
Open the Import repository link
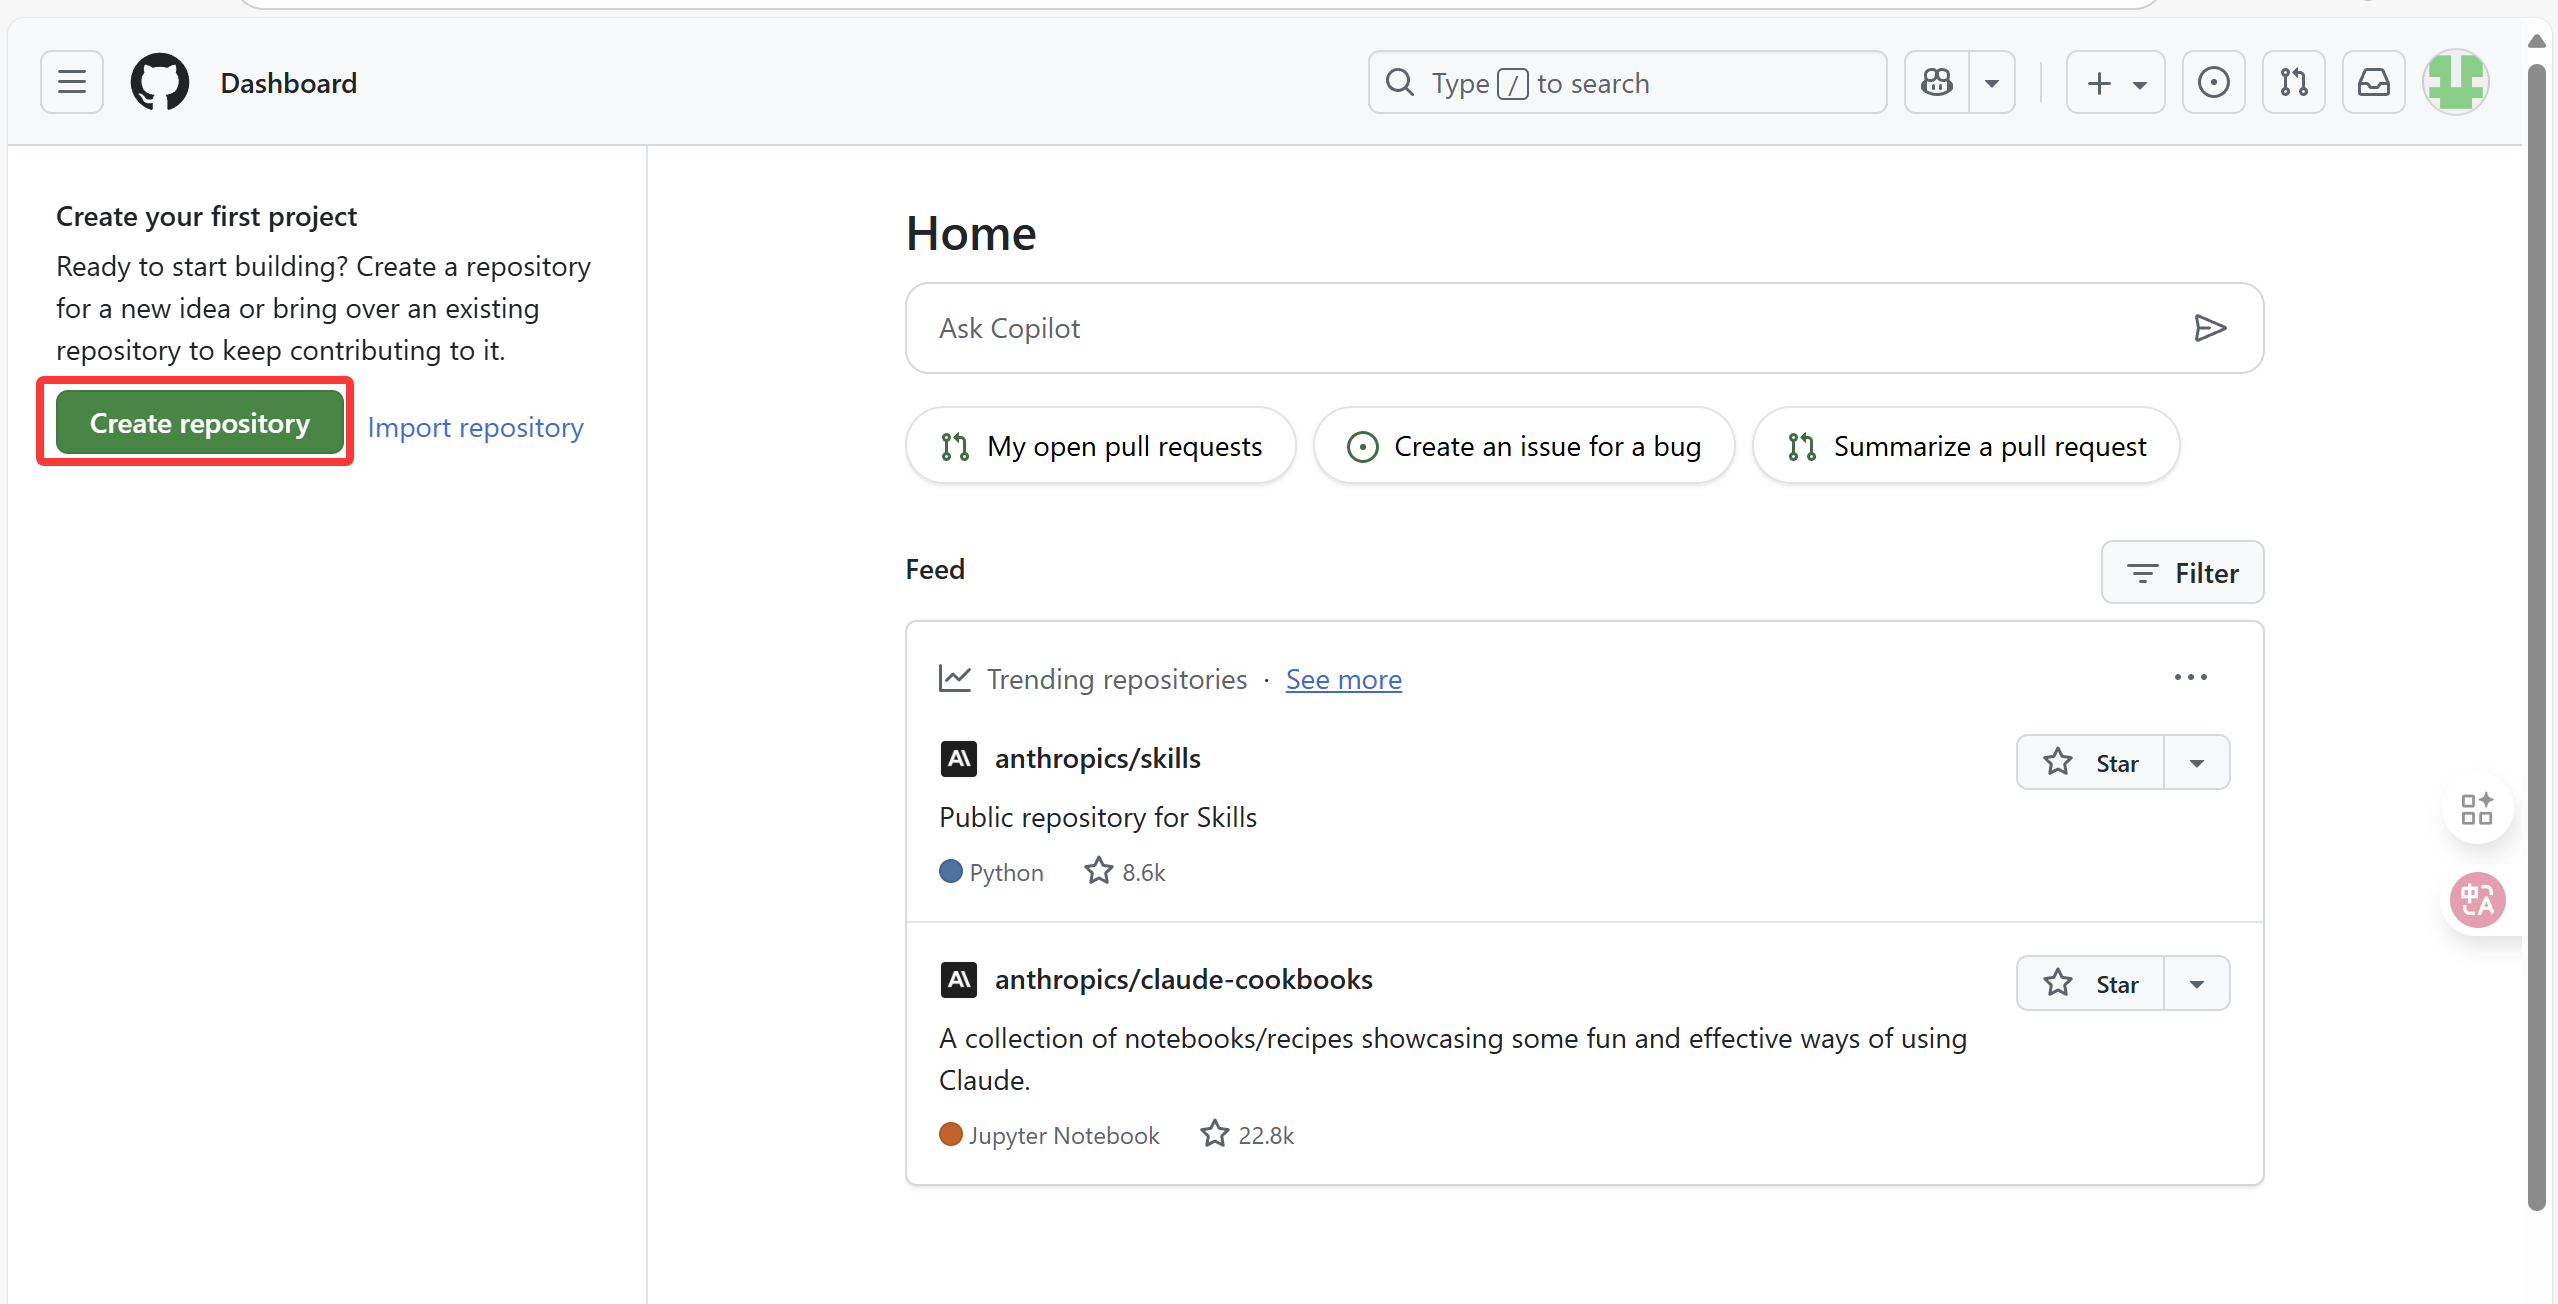pyautogui.click(x=475, y=427)
